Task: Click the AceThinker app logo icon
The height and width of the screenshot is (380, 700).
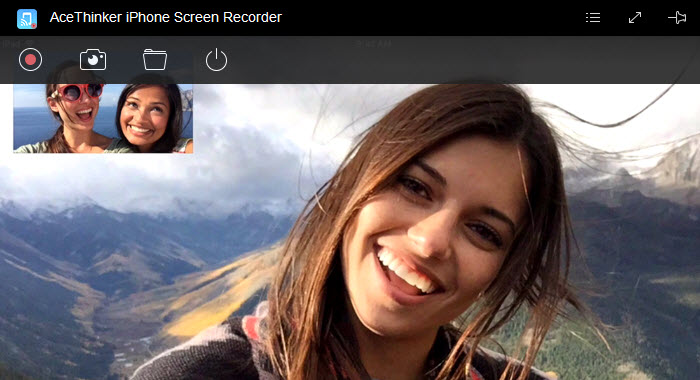Action: click(27, 19)
